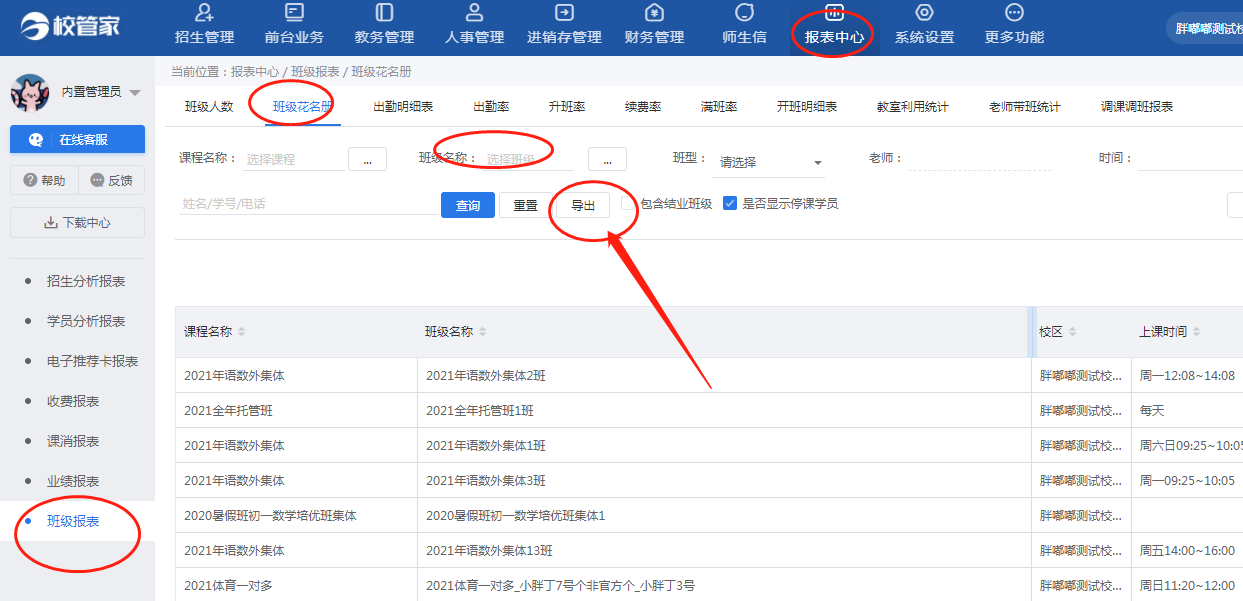The height and width of the screenshot is (601, 1243).
Task: Click the 导出 export button
Action: (583, 205)
